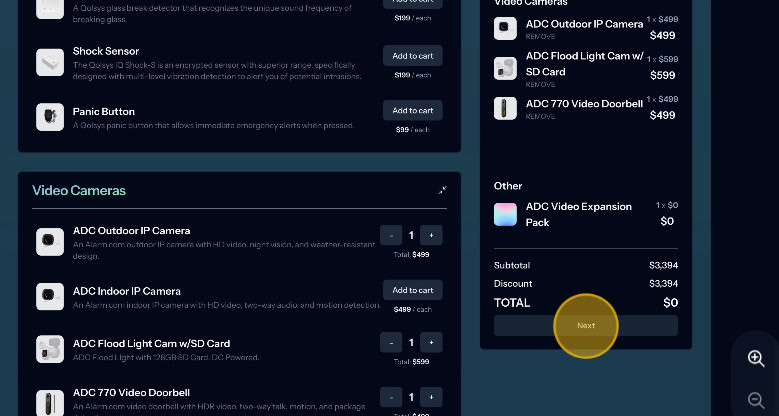The image size is (779, 416).
Task: Click ADC Outdoor IP Camera quantity value 1
Action: pyautogui.click(x=411, y=235)
